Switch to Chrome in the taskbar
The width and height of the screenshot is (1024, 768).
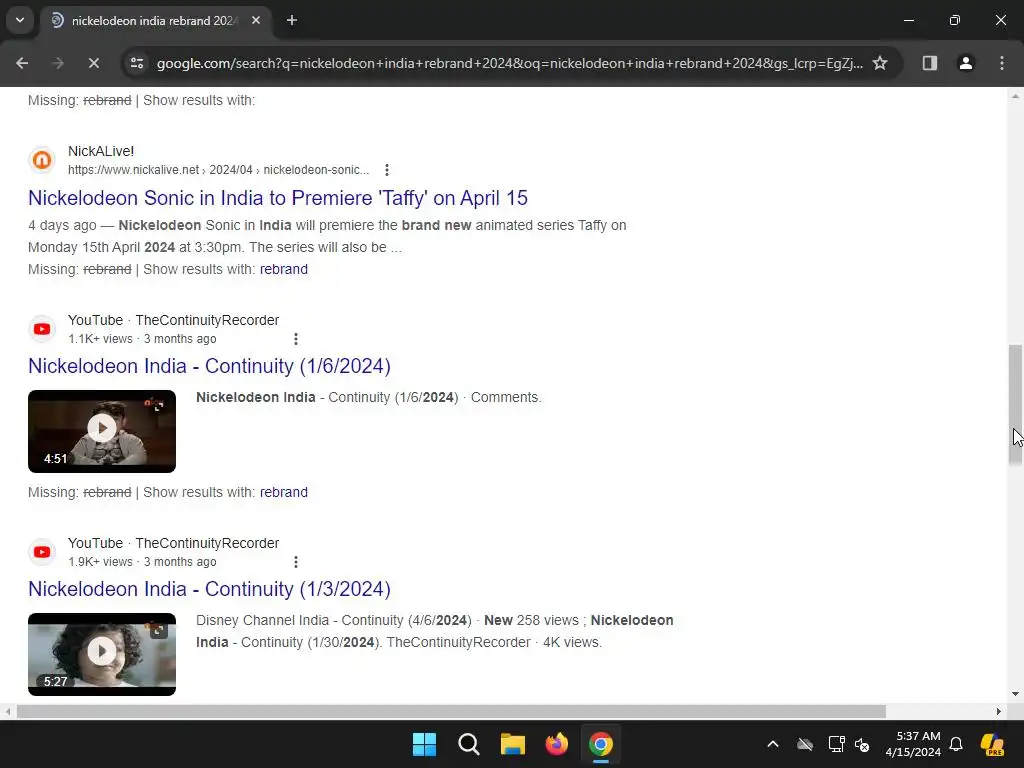[601, 744]
